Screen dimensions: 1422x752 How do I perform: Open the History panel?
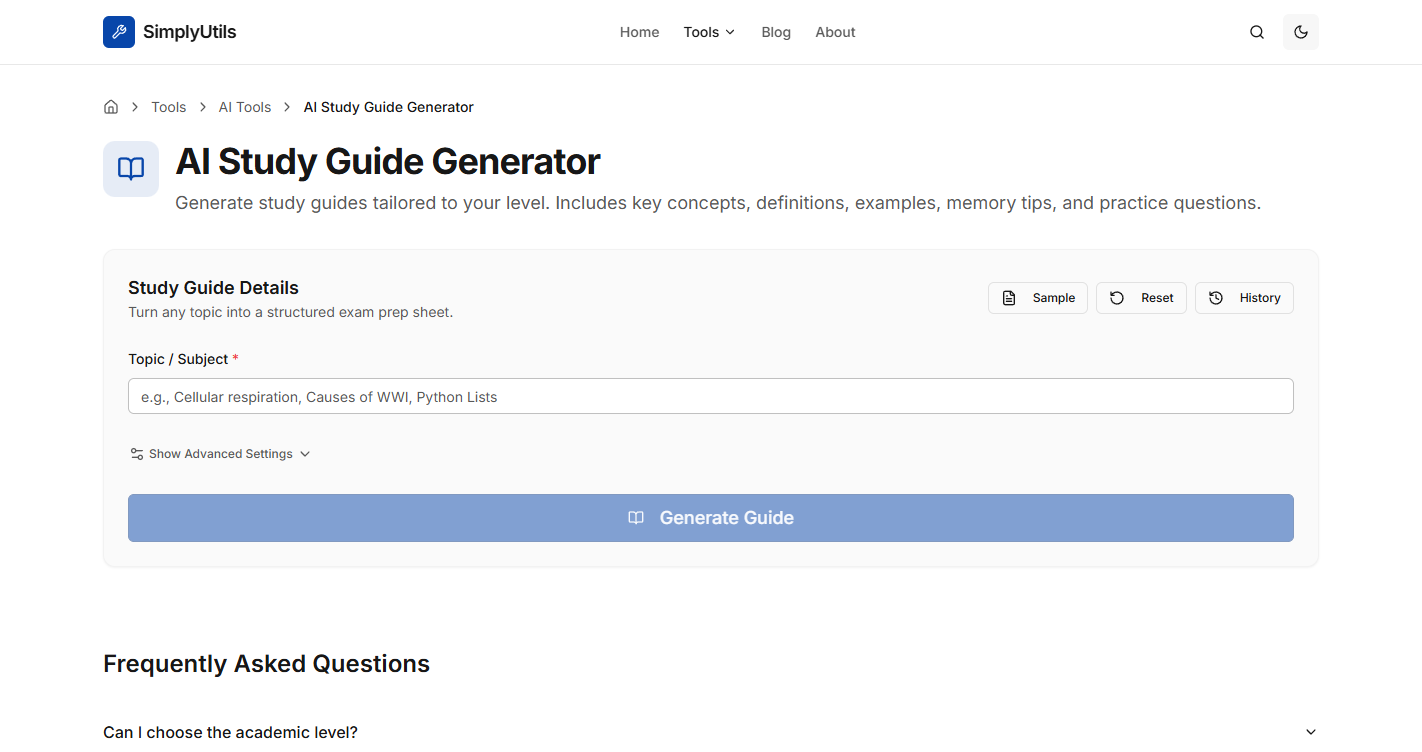[1244, 298]
